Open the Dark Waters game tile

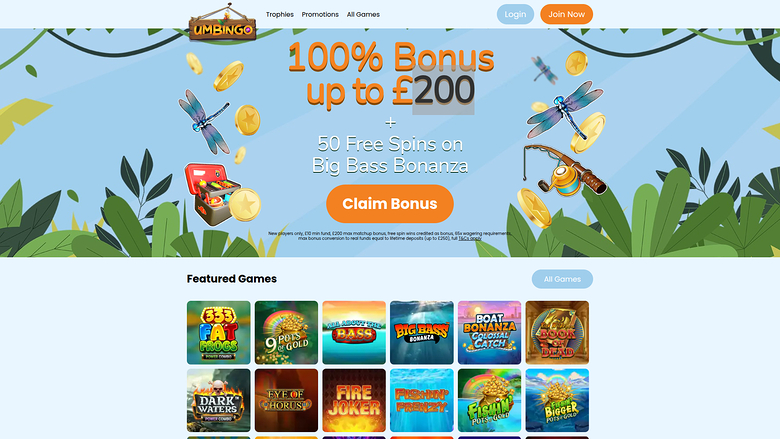click(219, 400)
